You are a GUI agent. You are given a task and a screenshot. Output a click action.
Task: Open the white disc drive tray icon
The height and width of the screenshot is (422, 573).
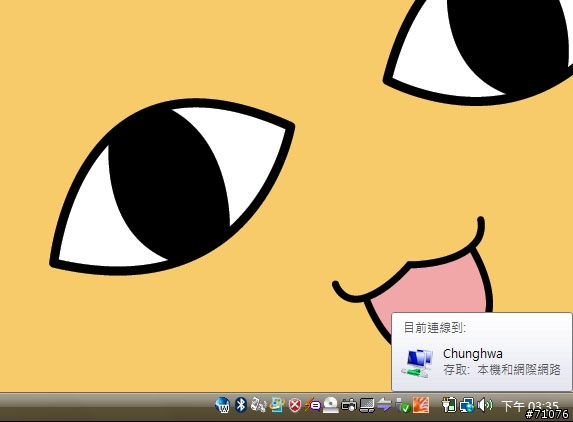tap(331, 405)
